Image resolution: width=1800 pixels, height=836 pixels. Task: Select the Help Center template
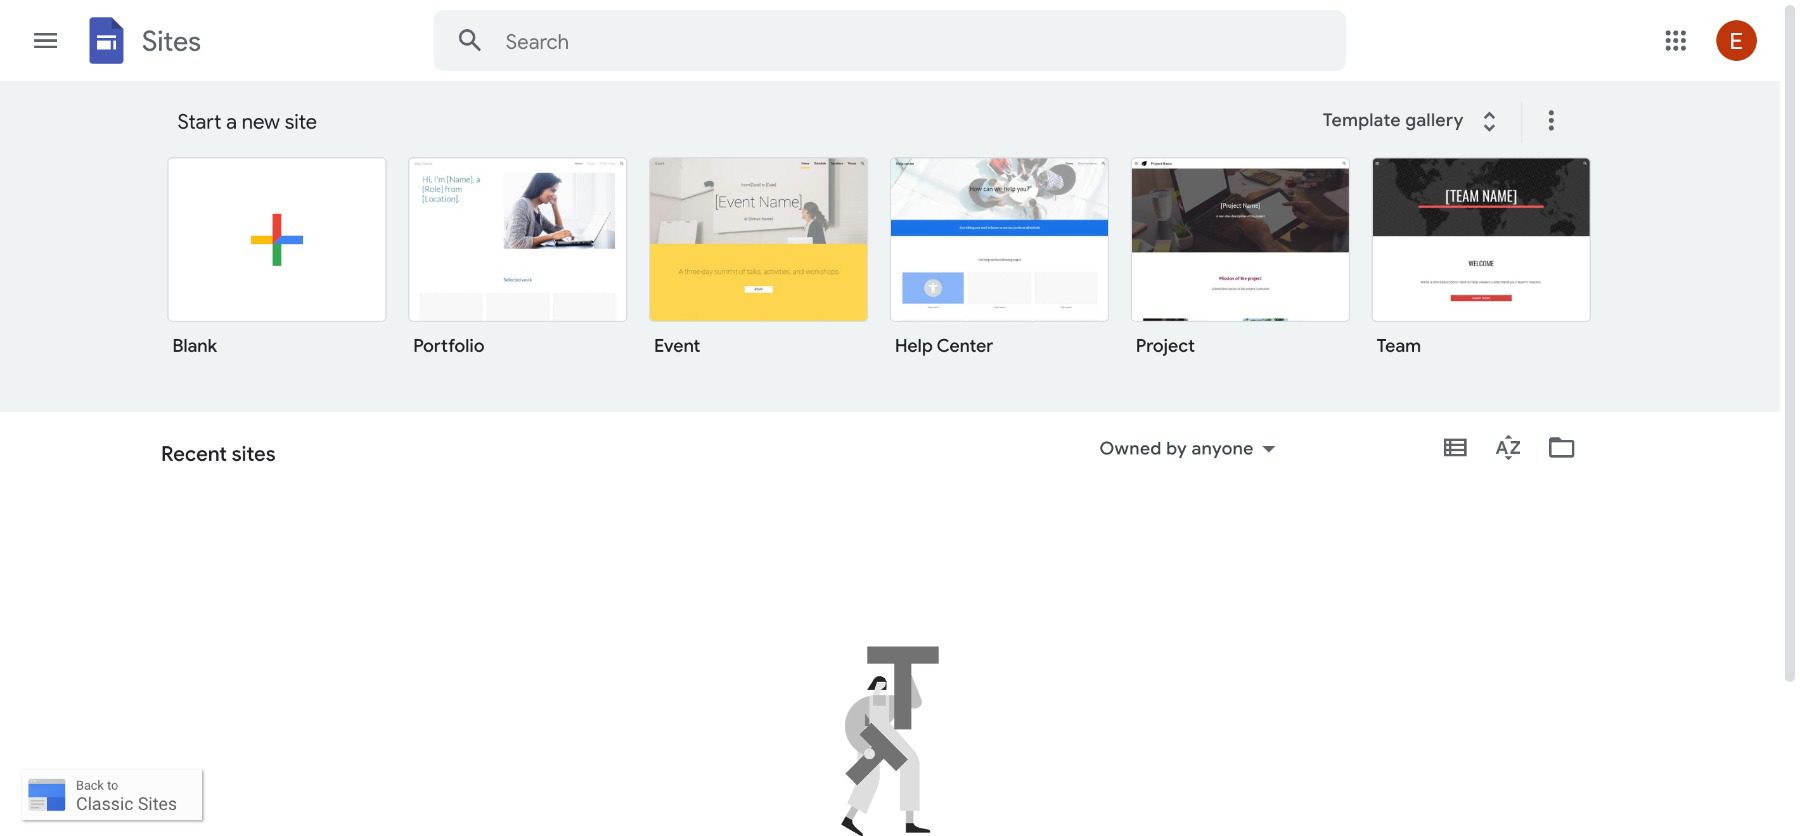[x=999, y=240]
